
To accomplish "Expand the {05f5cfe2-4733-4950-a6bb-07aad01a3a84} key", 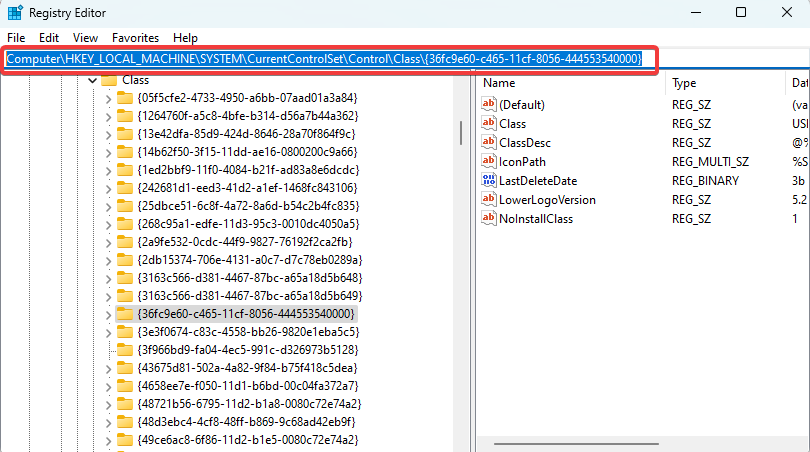I will point(108,99).
